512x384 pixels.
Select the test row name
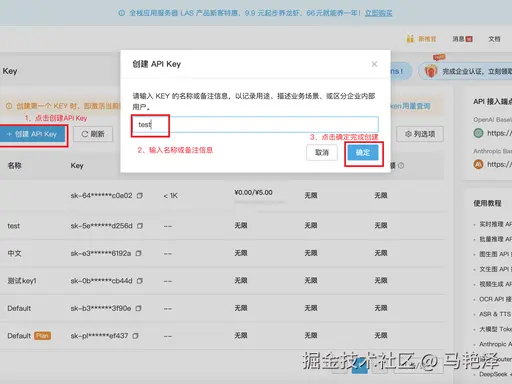point(14,226)
